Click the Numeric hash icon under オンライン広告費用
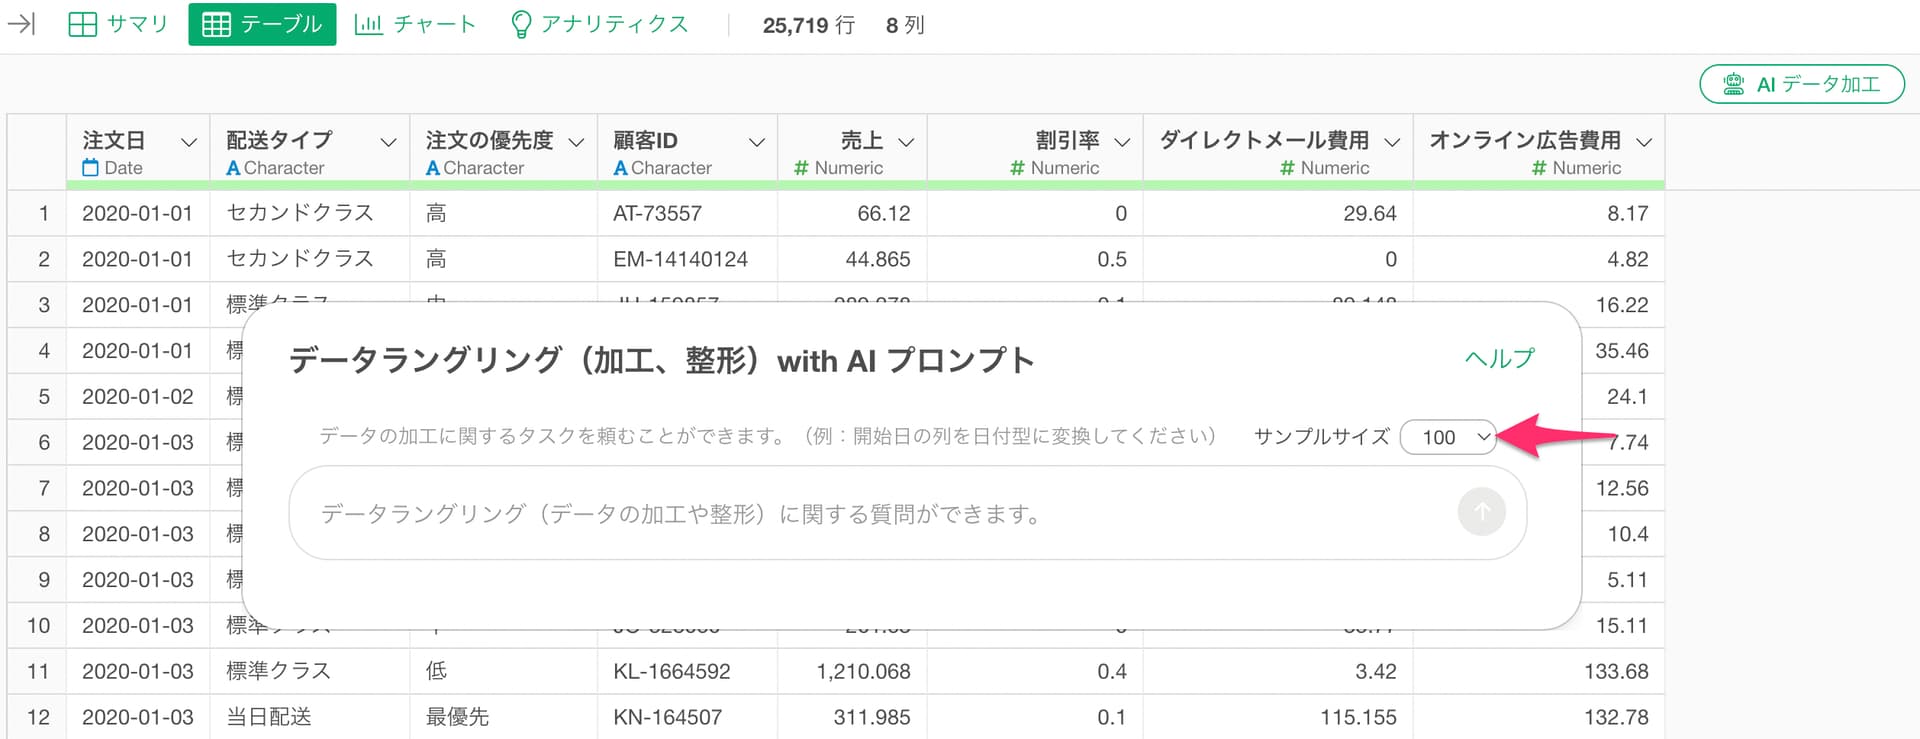Screen dimensions: 1920x739 click(x=1539, y=168)
